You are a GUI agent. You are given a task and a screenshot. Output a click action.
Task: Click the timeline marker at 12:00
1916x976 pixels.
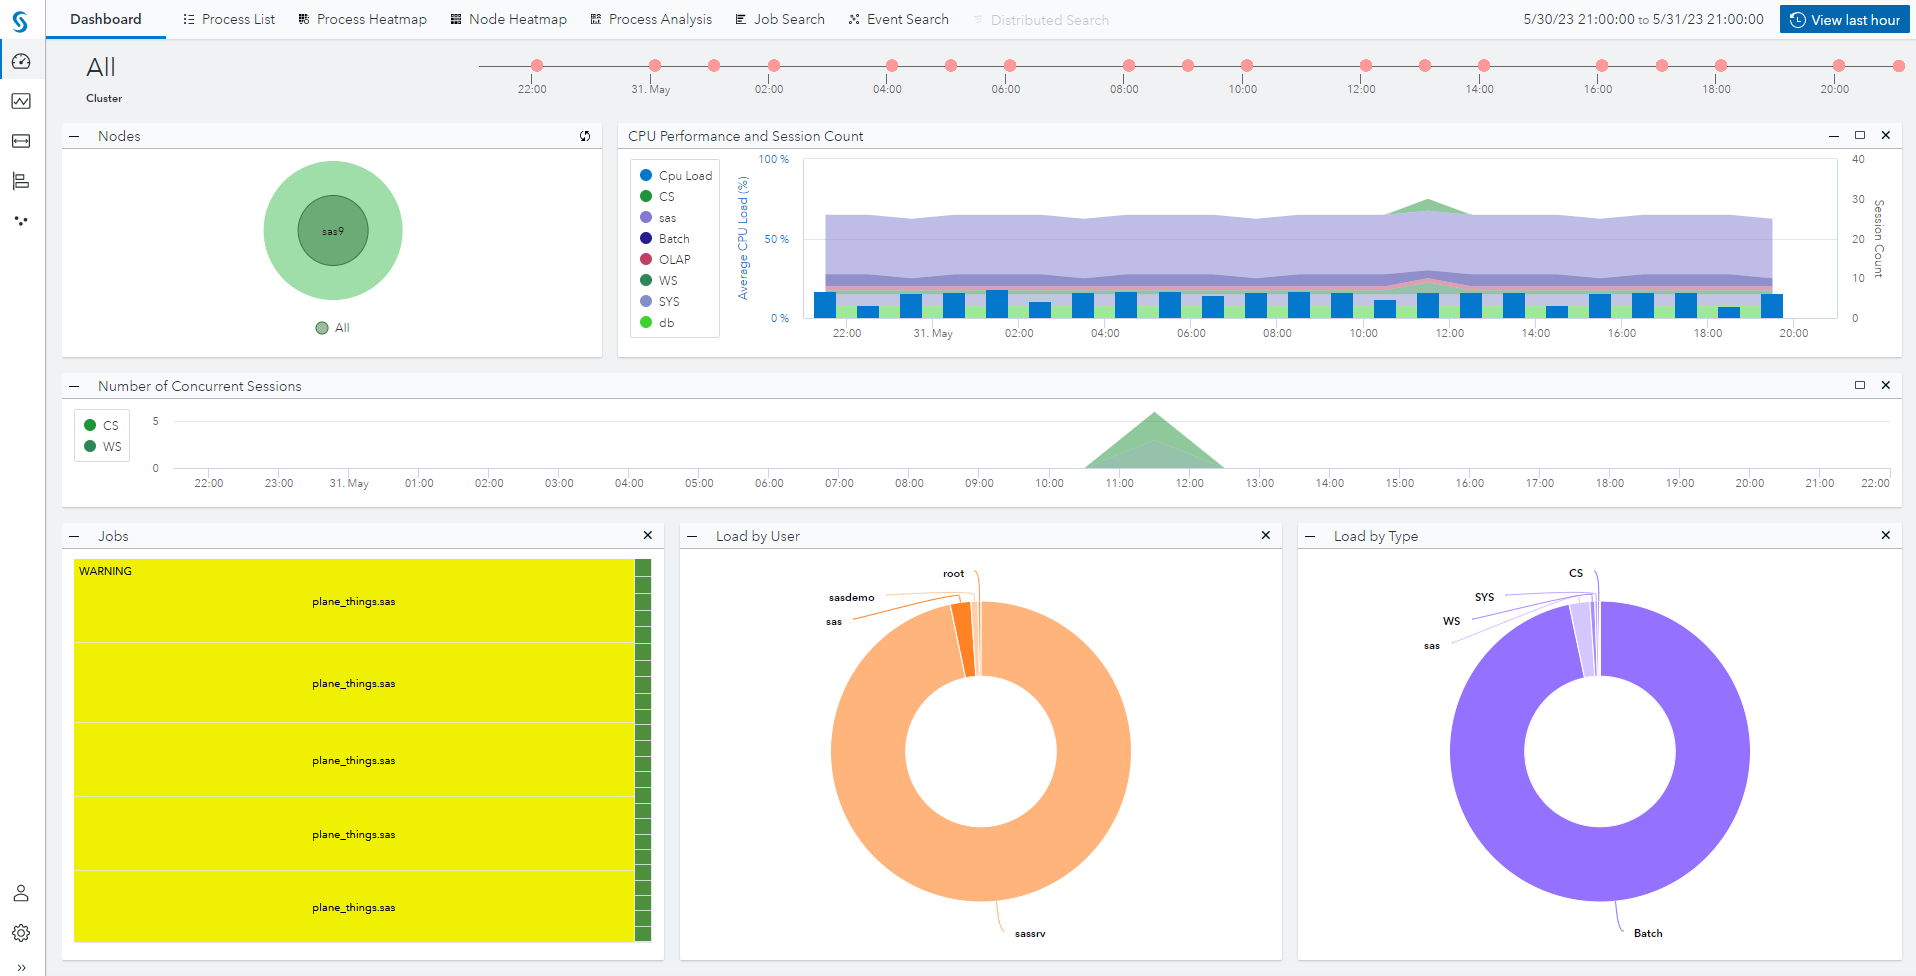[x=1366, y=65]
